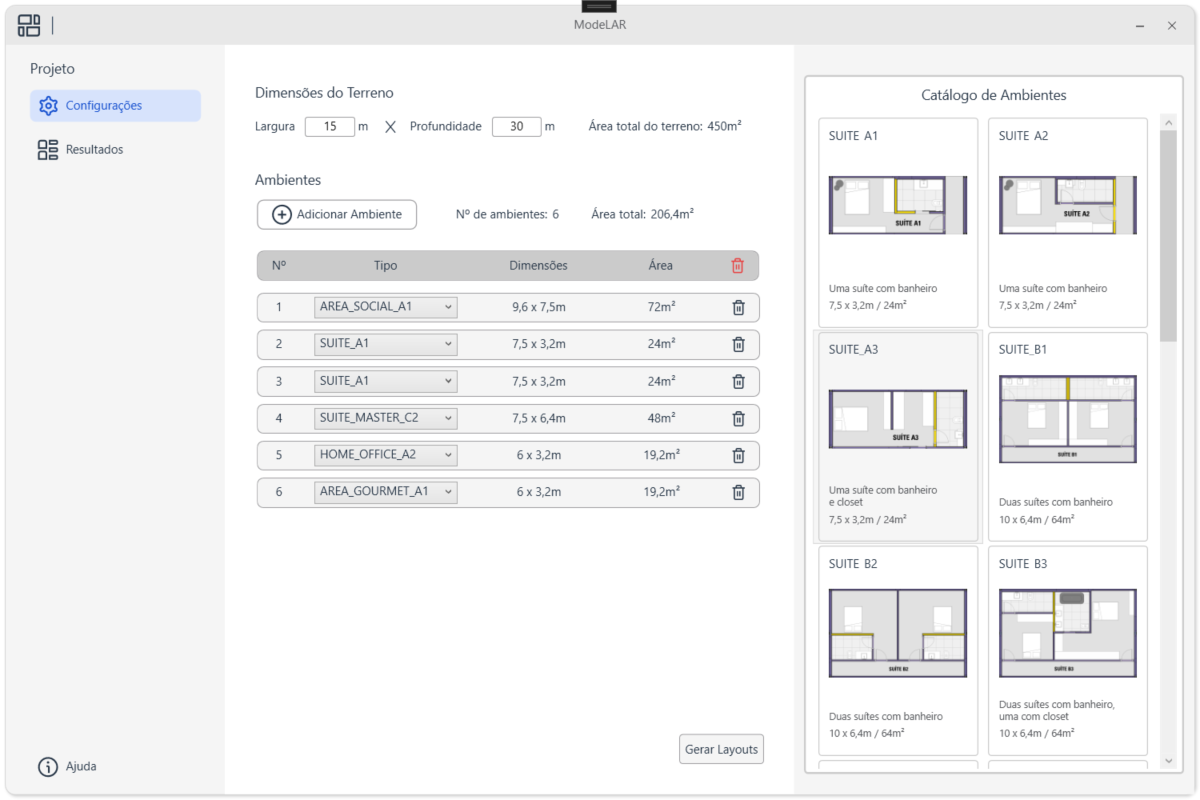Viewport: 1200px width, 800px height.
Task: Delete the HOME_OFFICE_A2 row trash icon
Action: 738,456
